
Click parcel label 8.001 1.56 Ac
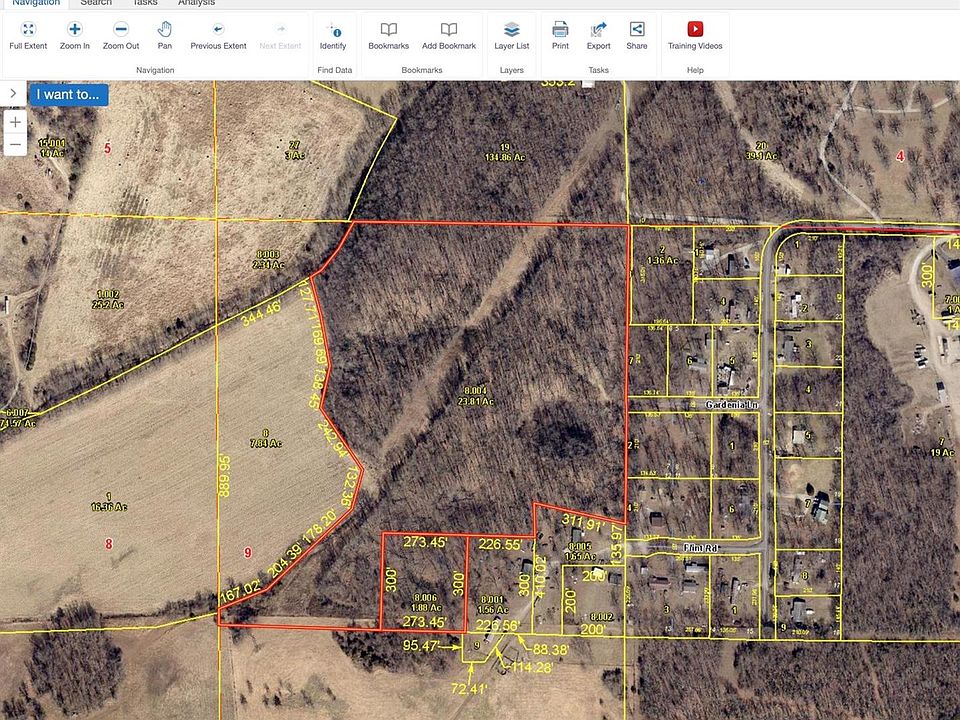(x=493, y=605)
